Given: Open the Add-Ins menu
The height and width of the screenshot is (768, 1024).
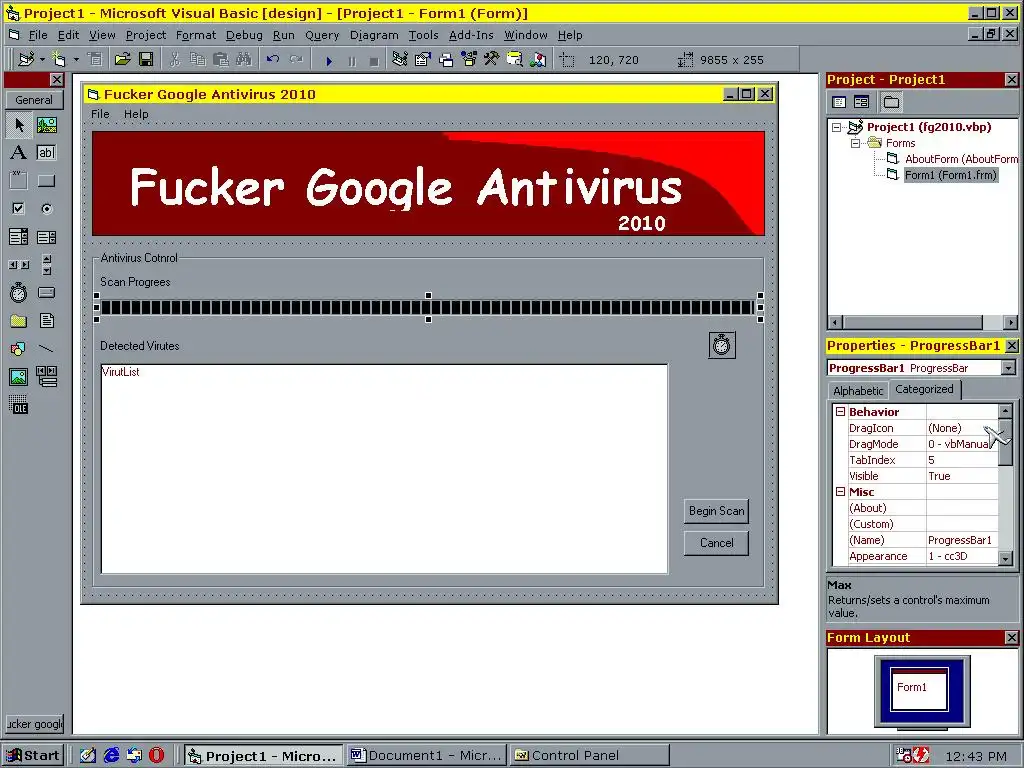Looking at the screenshot, I should point(471,35).
